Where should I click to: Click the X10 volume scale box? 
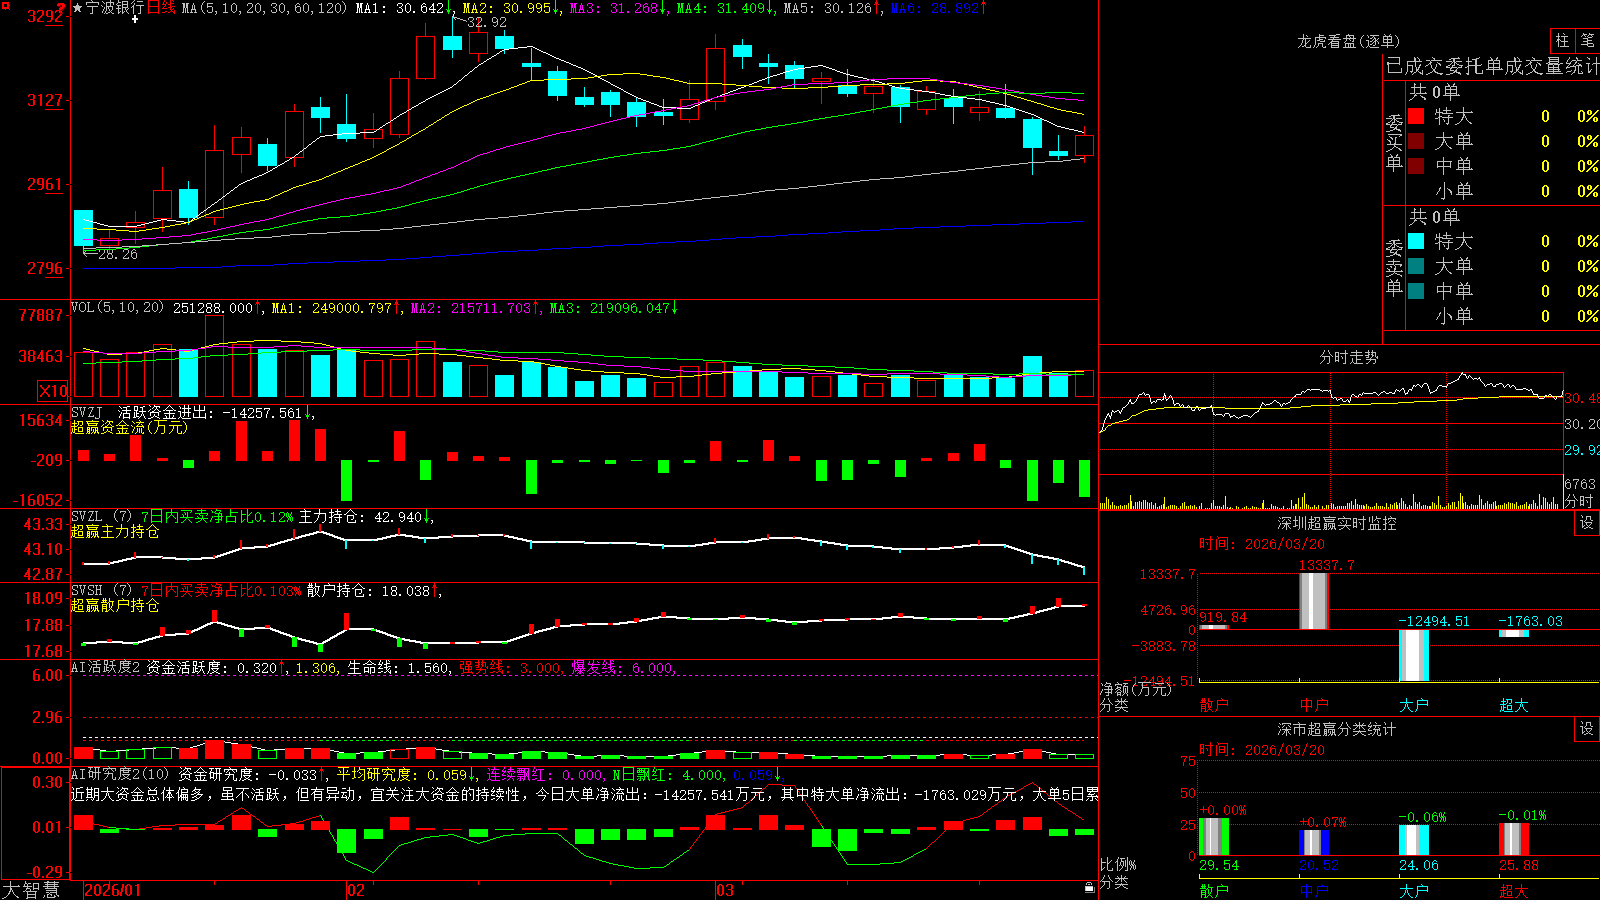[x=53, y=391]
